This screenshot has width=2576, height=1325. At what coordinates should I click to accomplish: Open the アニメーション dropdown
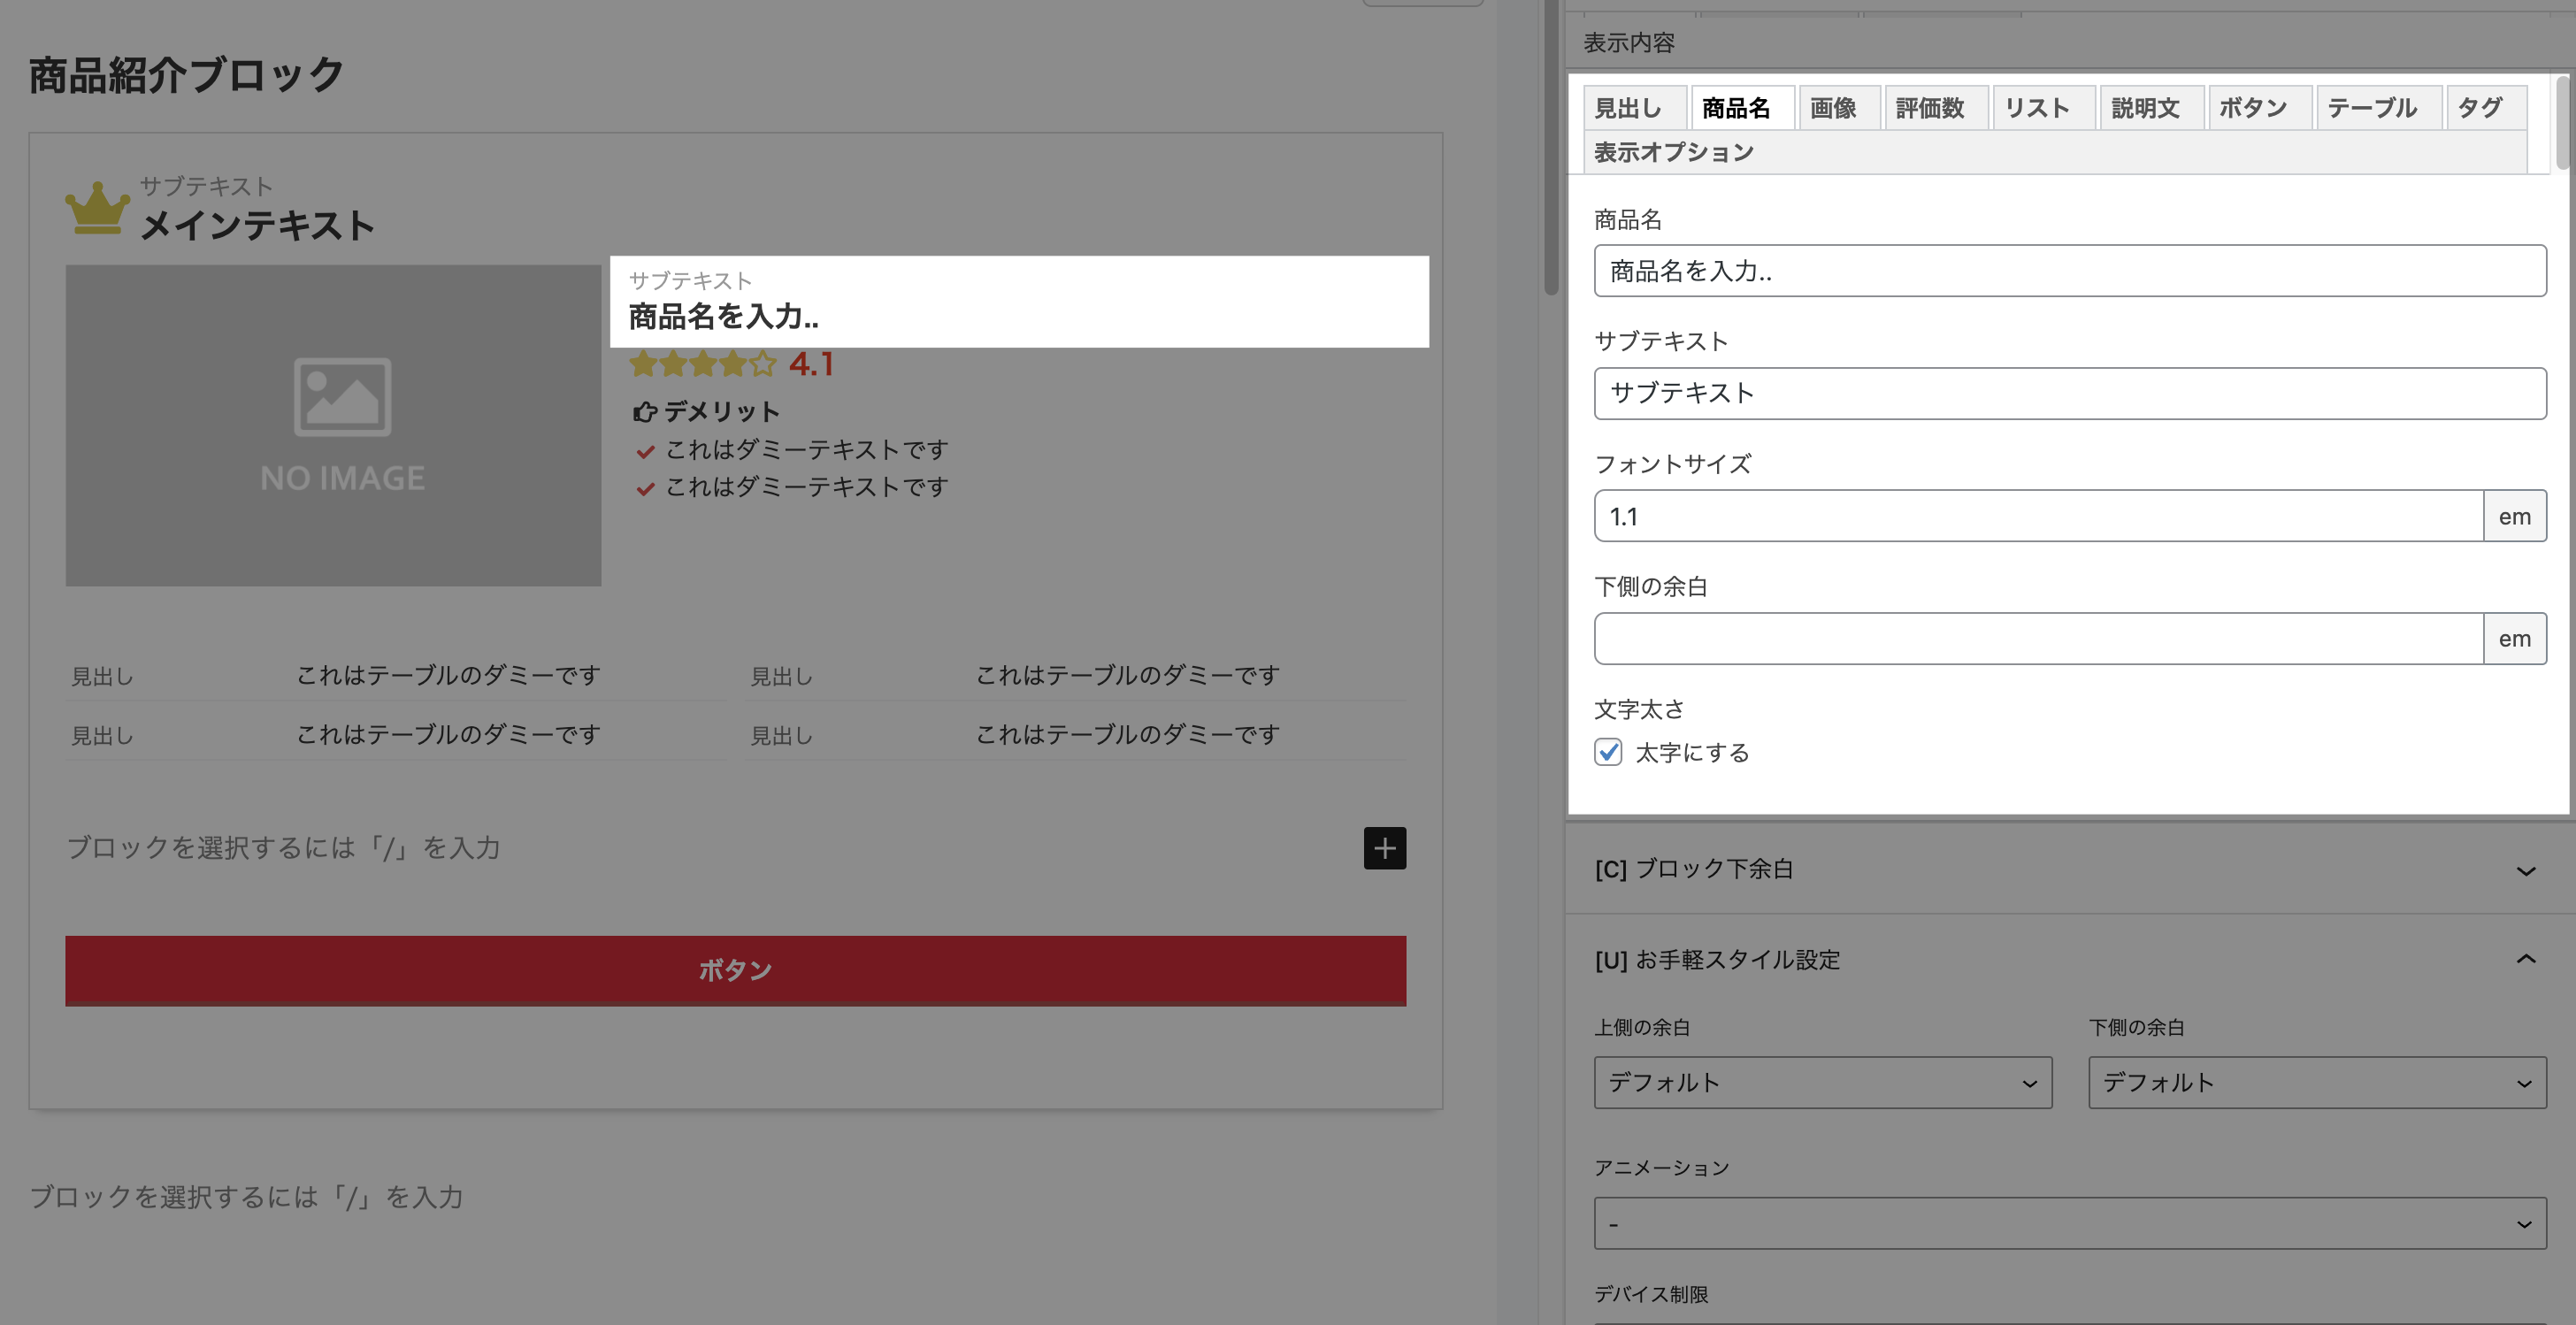[2070, 1223]
